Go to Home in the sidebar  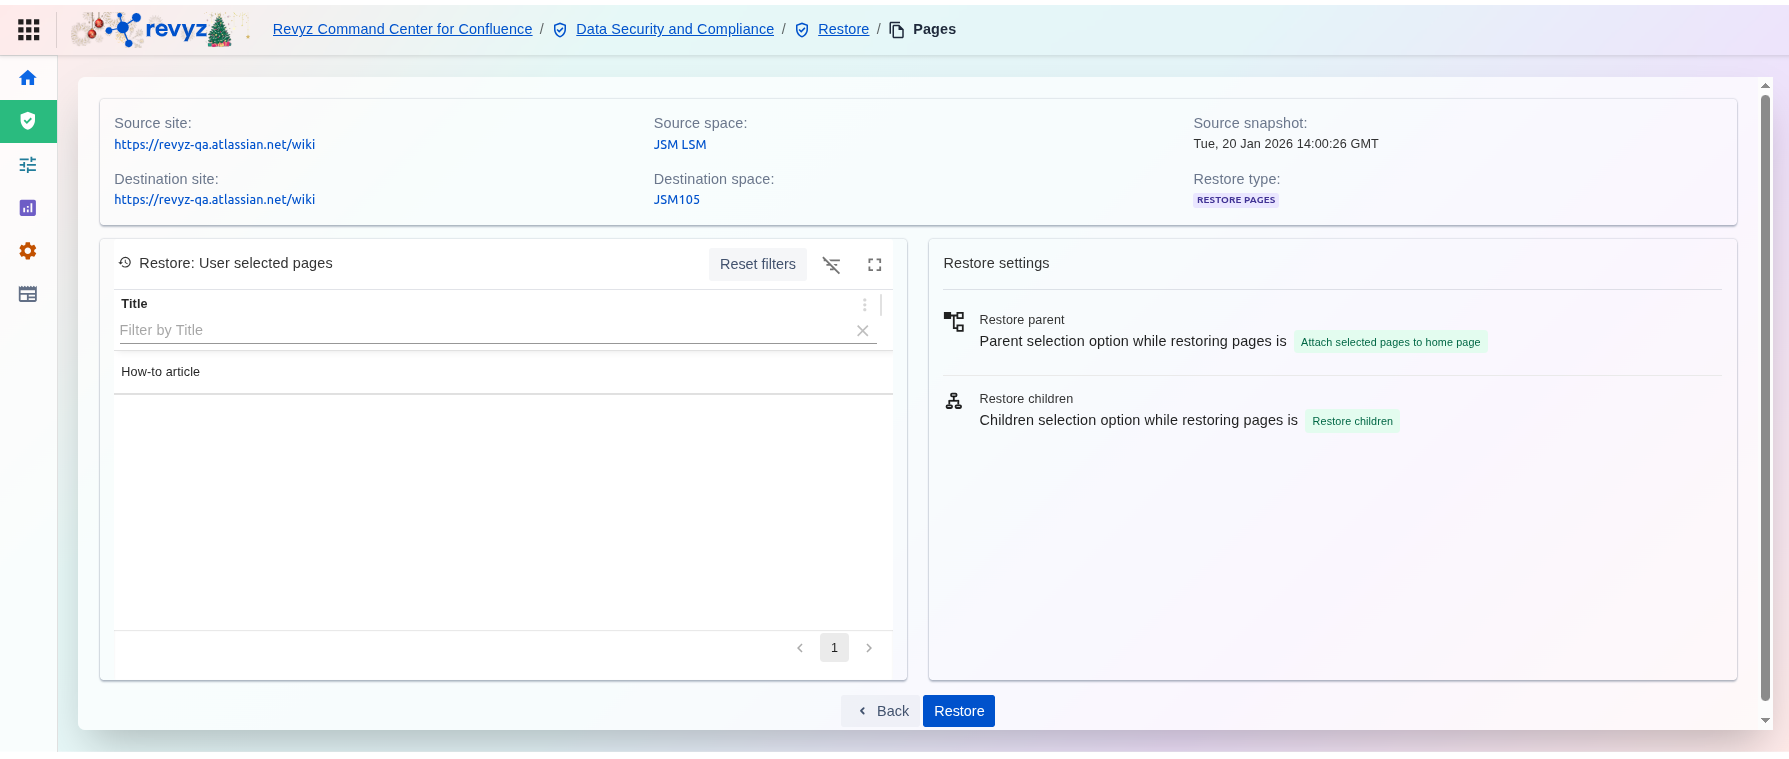click(28, 78)
